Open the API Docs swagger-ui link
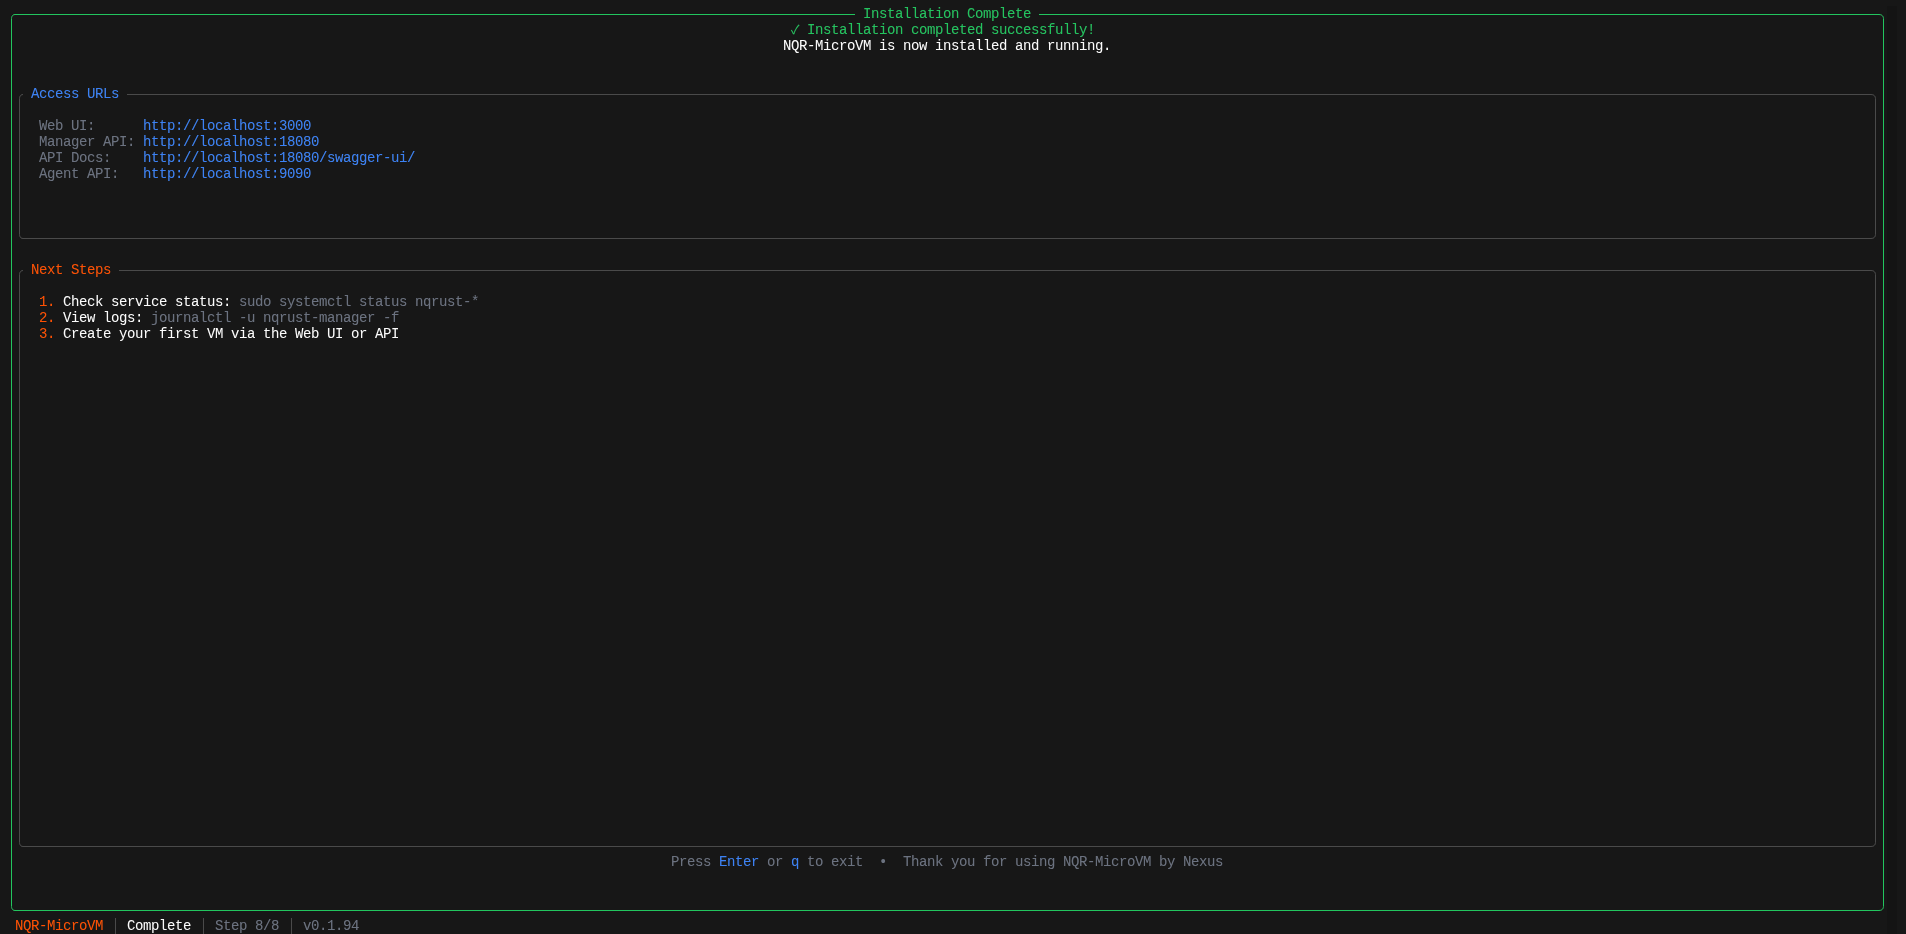The height and width of the screenshot is (934, 1906). (x=278, y=158)
